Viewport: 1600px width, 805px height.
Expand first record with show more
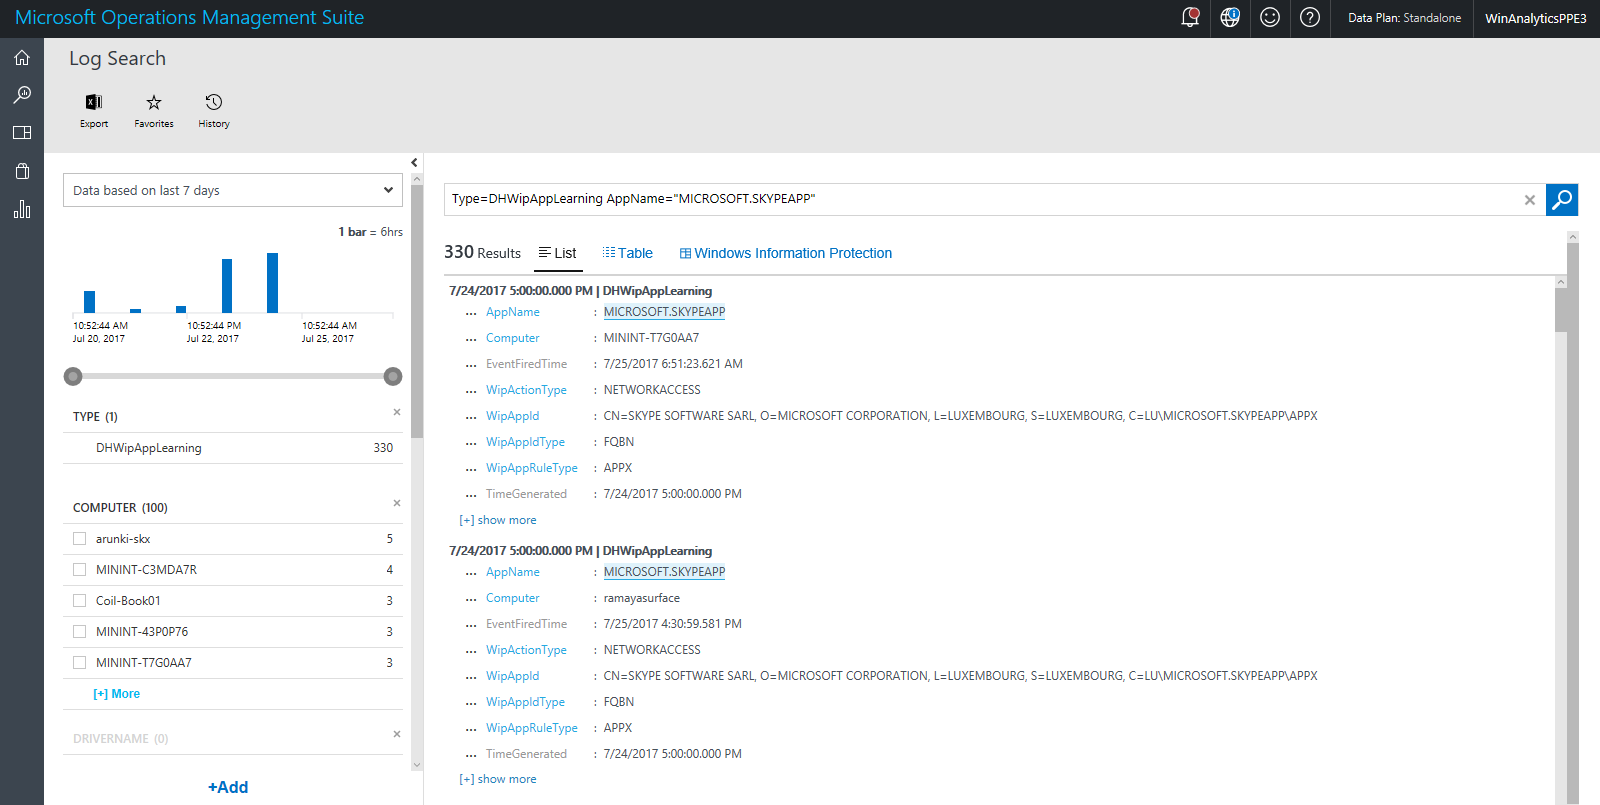pos(498,520)
